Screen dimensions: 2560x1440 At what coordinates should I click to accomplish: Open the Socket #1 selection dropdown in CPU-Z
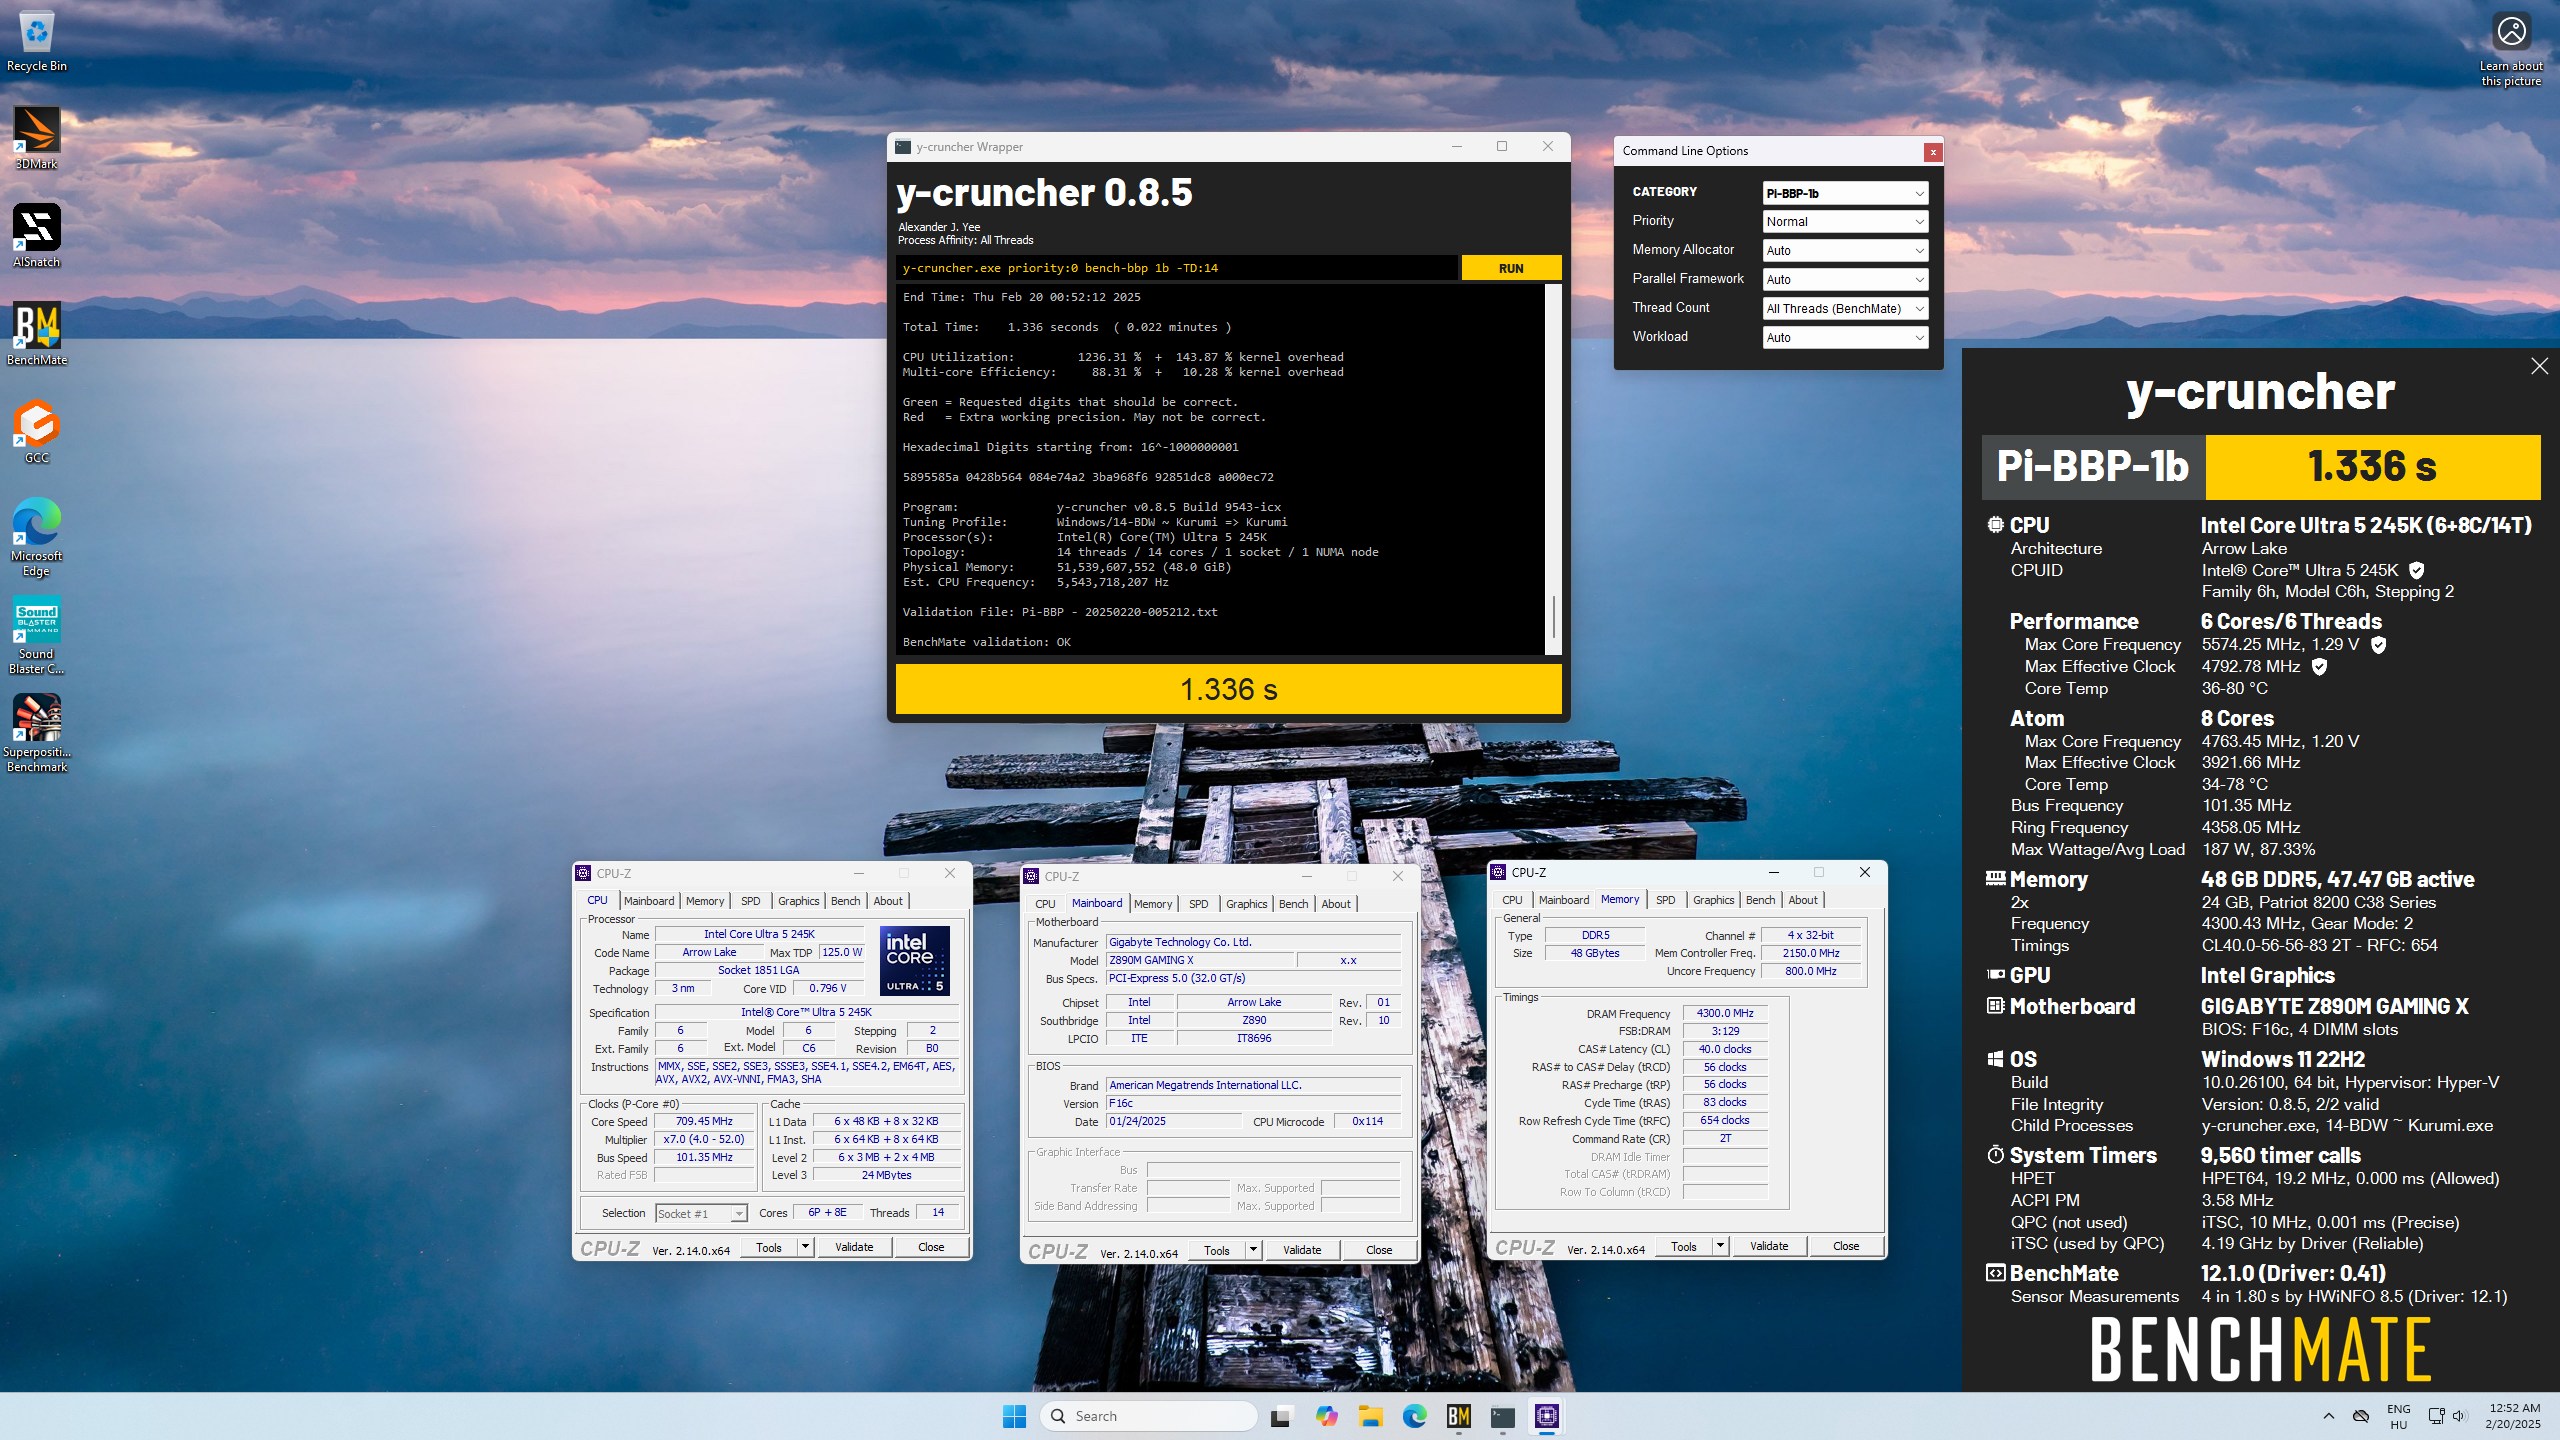point(701,1213)
